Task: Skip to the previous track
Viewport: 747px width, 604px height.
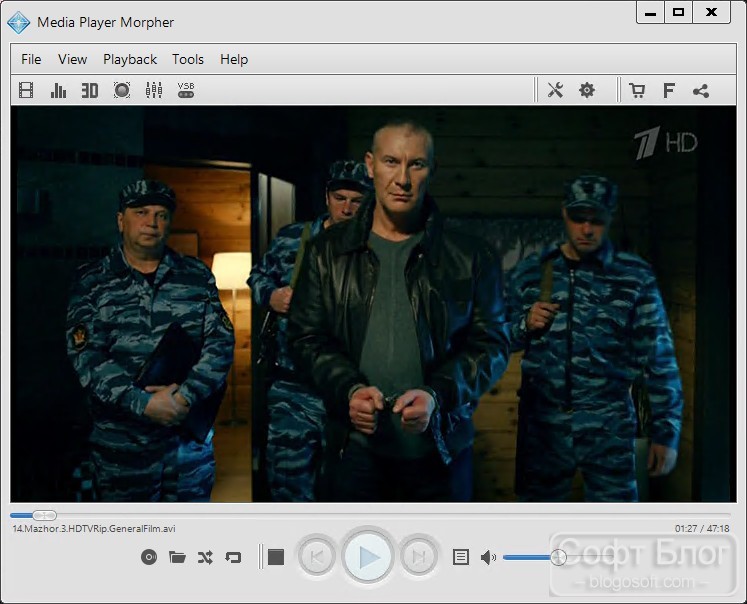Action: [x=317, y=556]
